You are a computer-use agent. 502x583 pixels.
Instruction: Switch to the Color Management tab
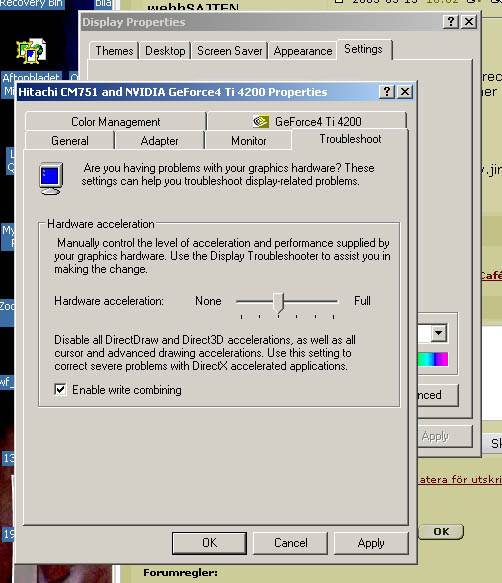(x=116, y=122)
